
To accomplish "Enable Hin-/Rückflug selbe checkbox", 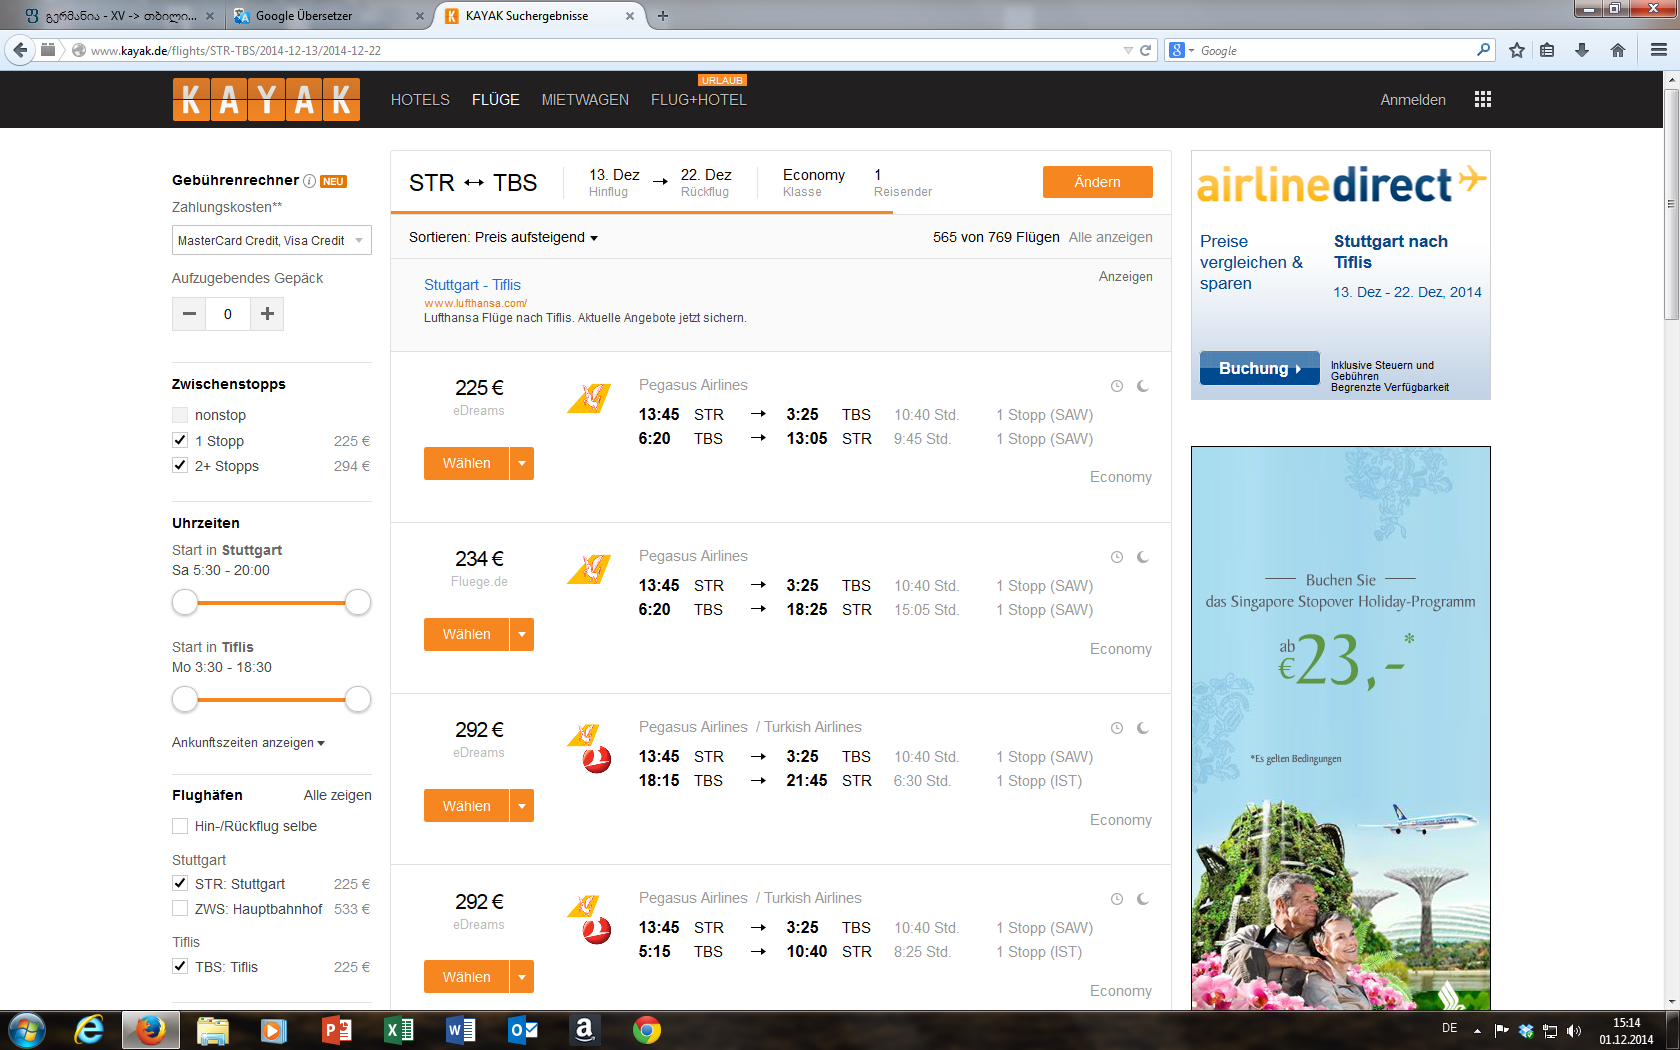I will pyautogui.click(x=180, y=826).
